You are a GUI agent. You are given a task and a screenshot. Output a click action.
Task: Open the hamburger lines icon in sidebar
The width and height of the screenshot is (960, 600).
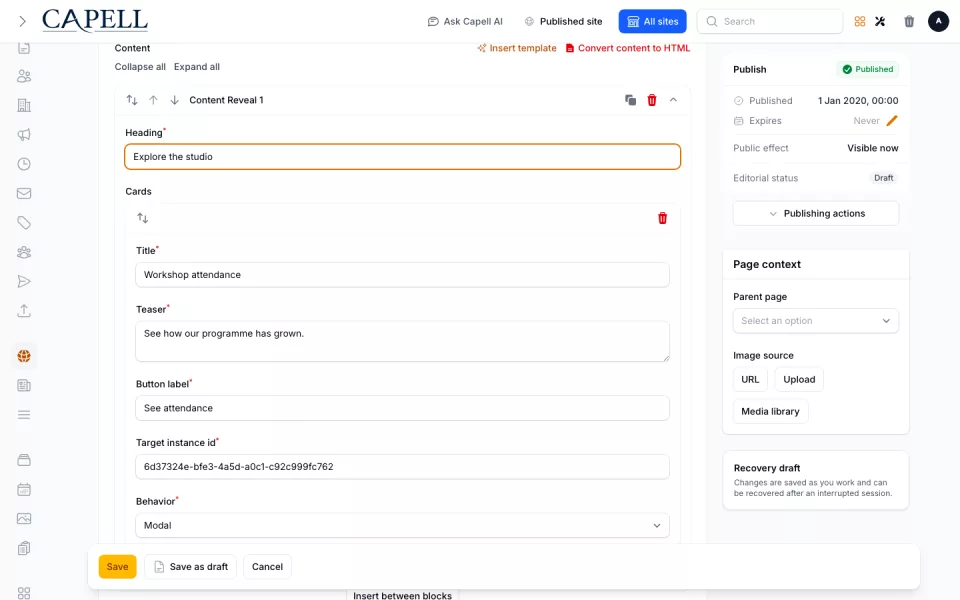click(24, 415)
